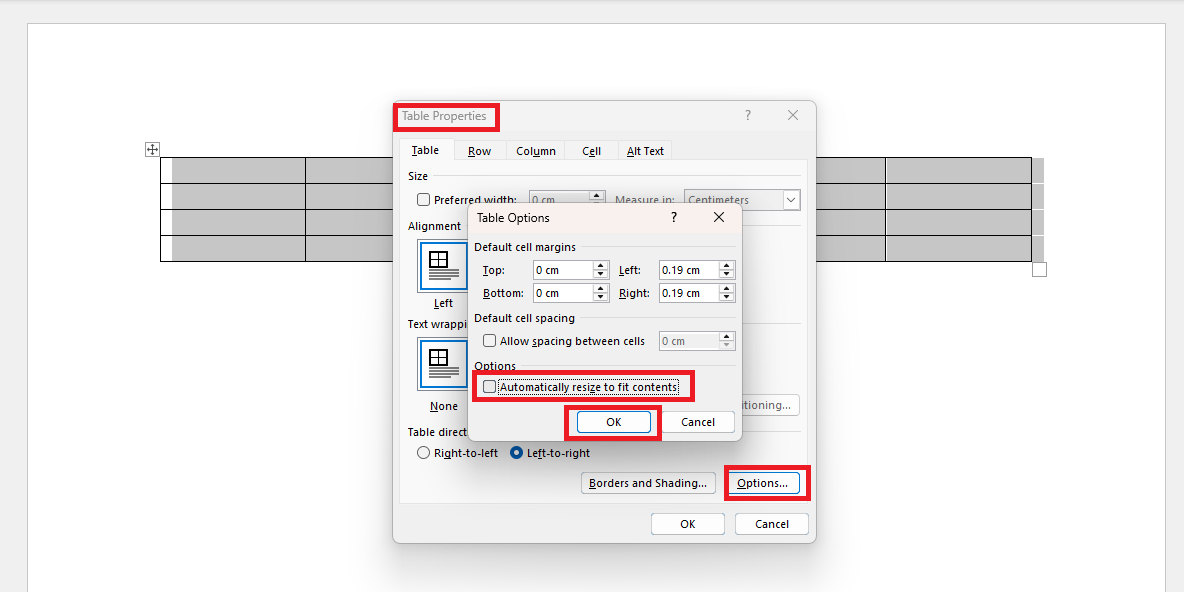This screenshot has width=1184, height=592.
Task: Click the Left alignment icon
Action: (x=442, y=266)
